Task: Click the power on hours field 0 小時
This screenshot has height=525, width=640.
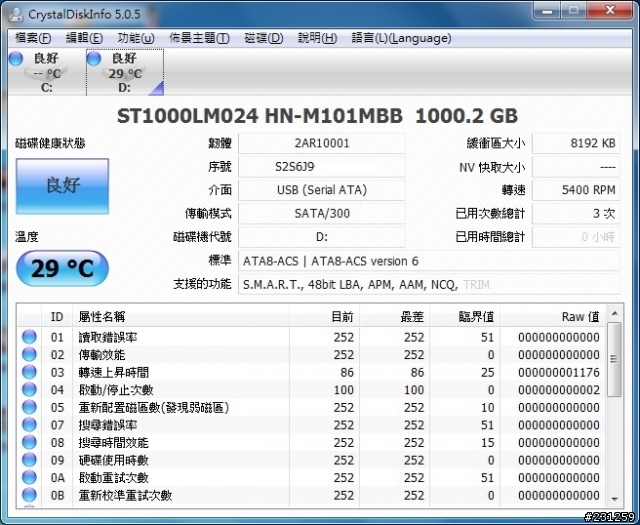Action: click(x=576, y=237)
